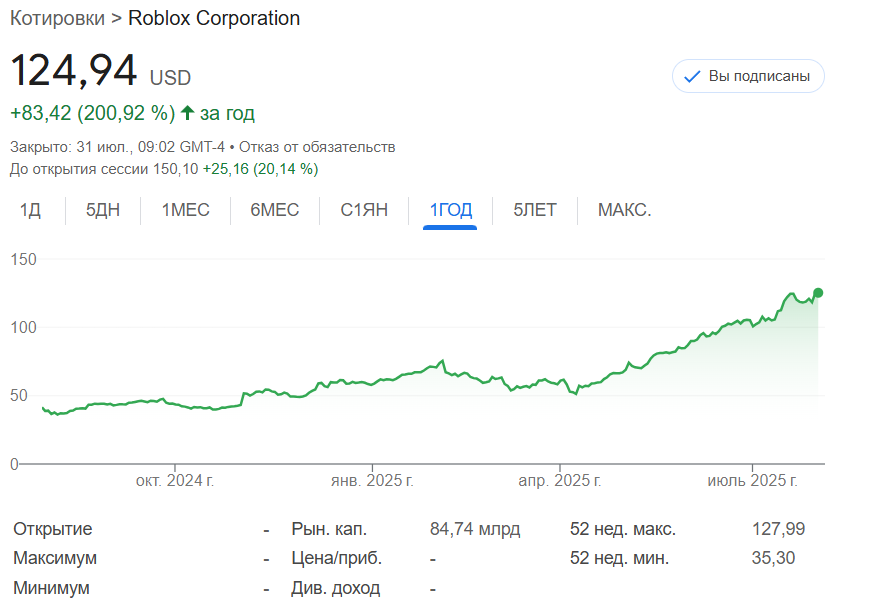Click the 150 value on the price axis
The height and width of the screenshot is (611, 869).
23,259
